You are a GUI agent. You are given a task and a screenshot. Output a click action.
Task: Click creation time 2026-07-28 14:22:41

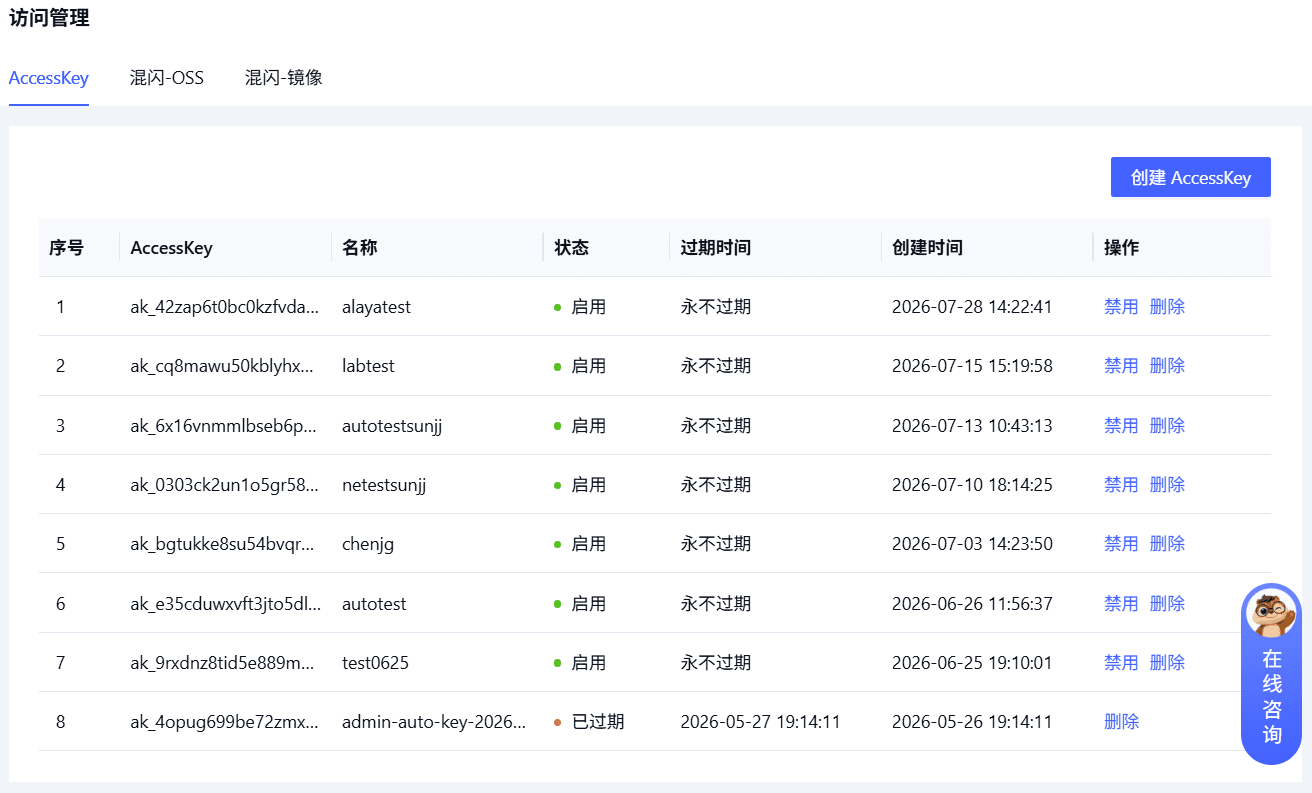click(972, 307)
